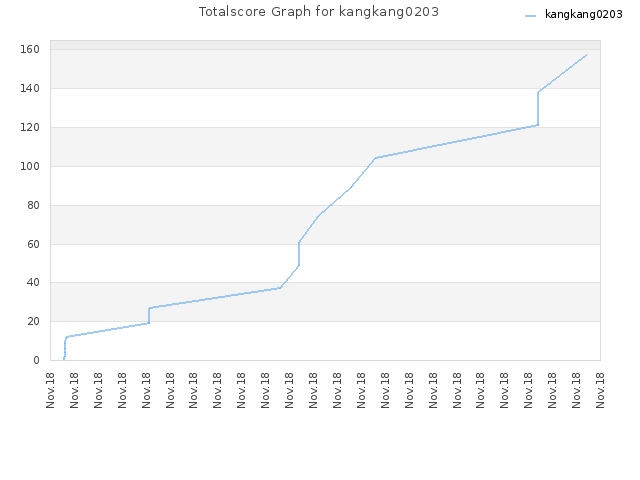Click the blue legend line marker
This screenshot has height=480, width=640.
pos(530,16)
